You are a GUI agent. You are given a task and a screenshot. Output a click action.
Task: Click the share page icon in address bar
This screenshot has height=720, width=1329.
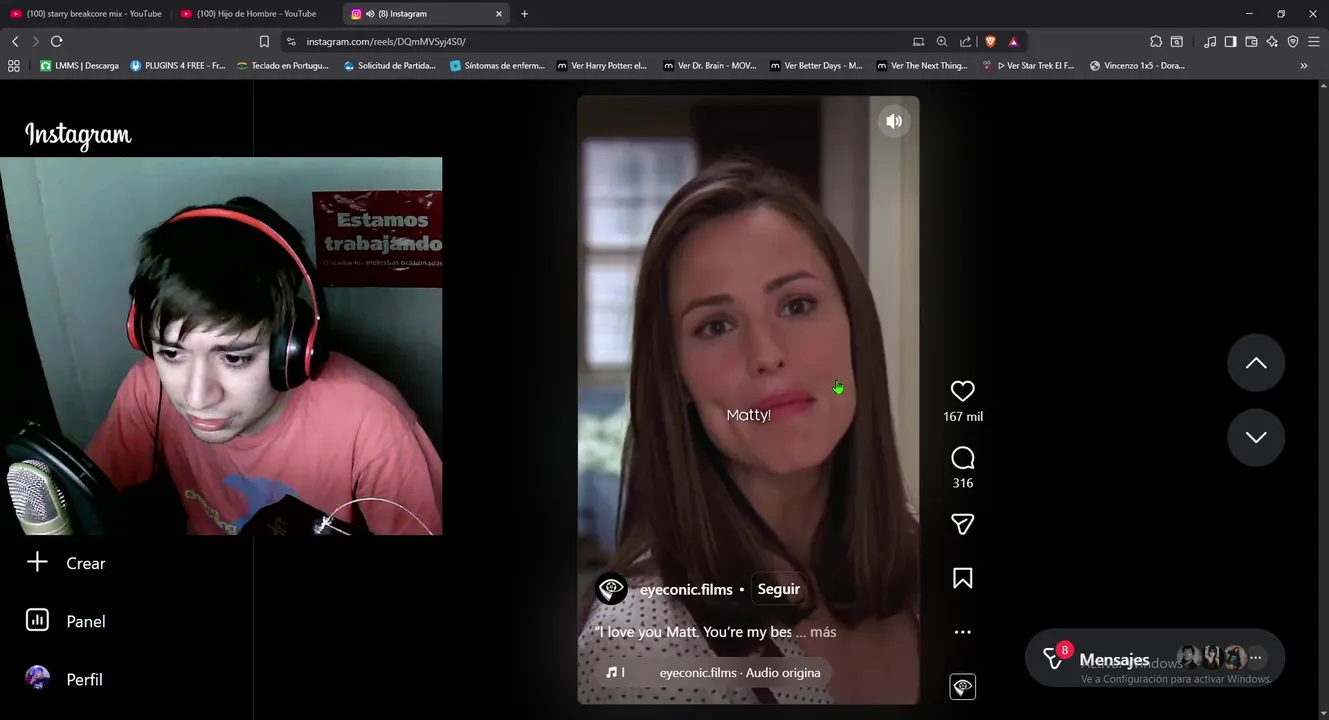click(x=965, y=41)
